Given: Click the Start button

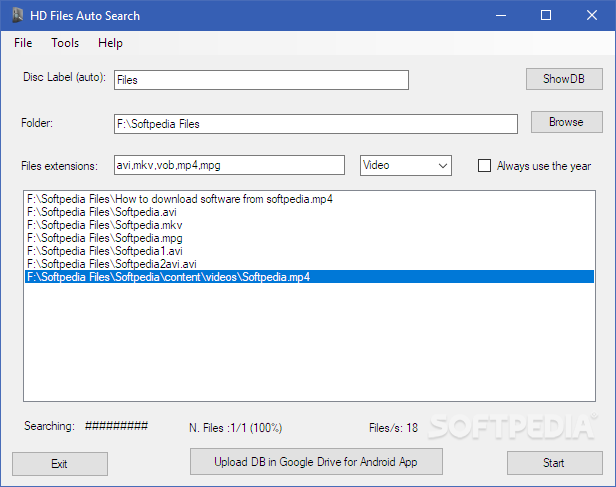Looking at the screenshot, I should tap(554, 463).
